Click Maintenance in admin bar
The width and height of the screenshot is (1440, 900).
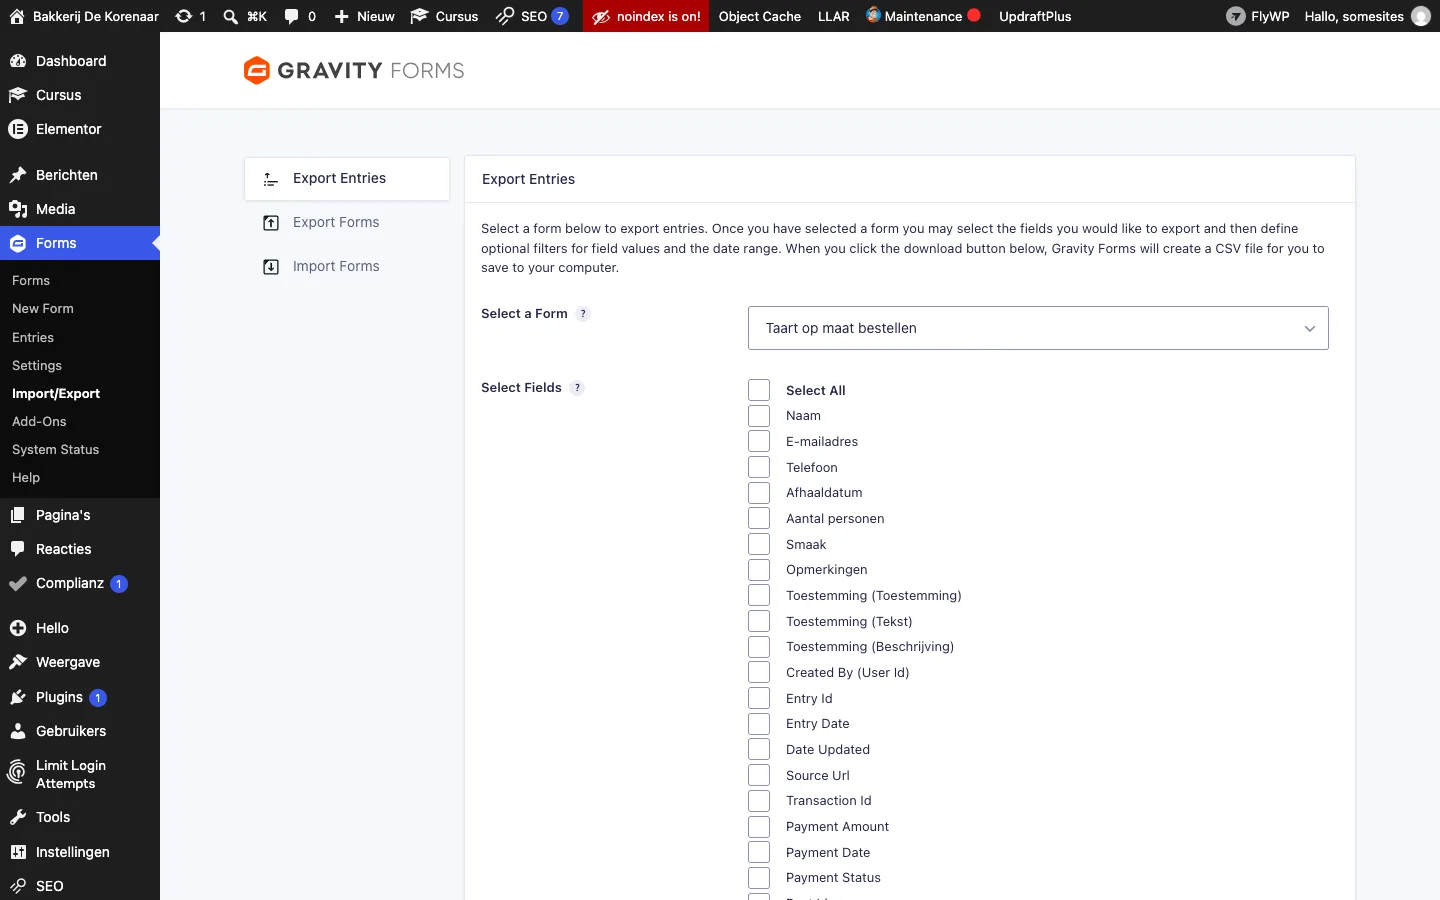(923, 16)
